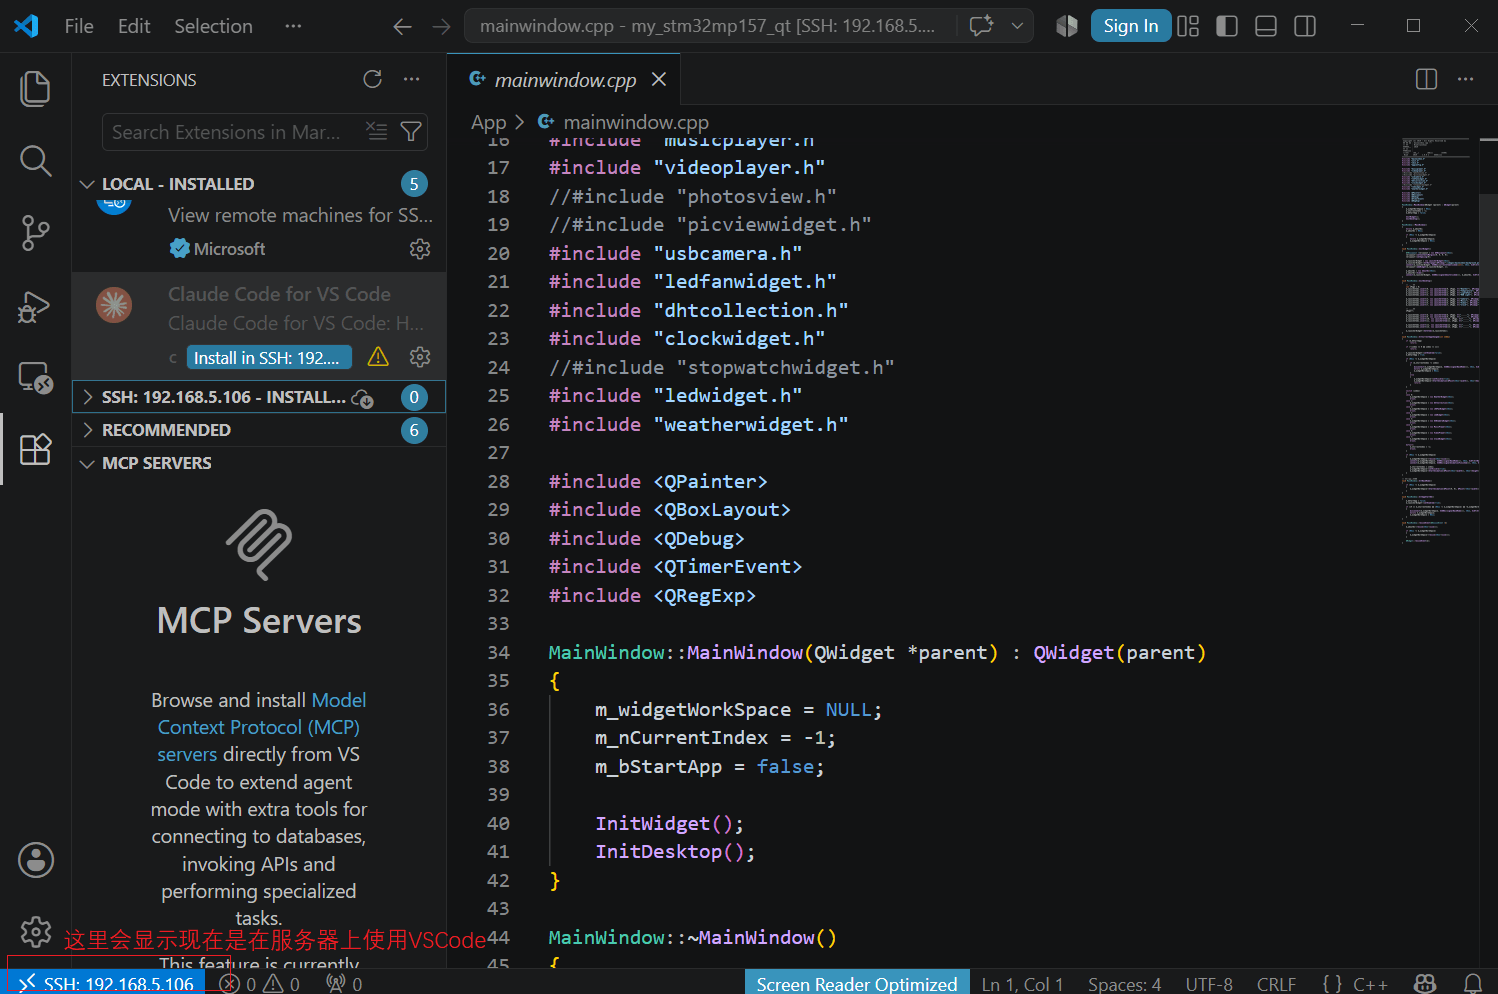
Task: Change the CRLF end of line sequence
Action: tap(1276, 984)
